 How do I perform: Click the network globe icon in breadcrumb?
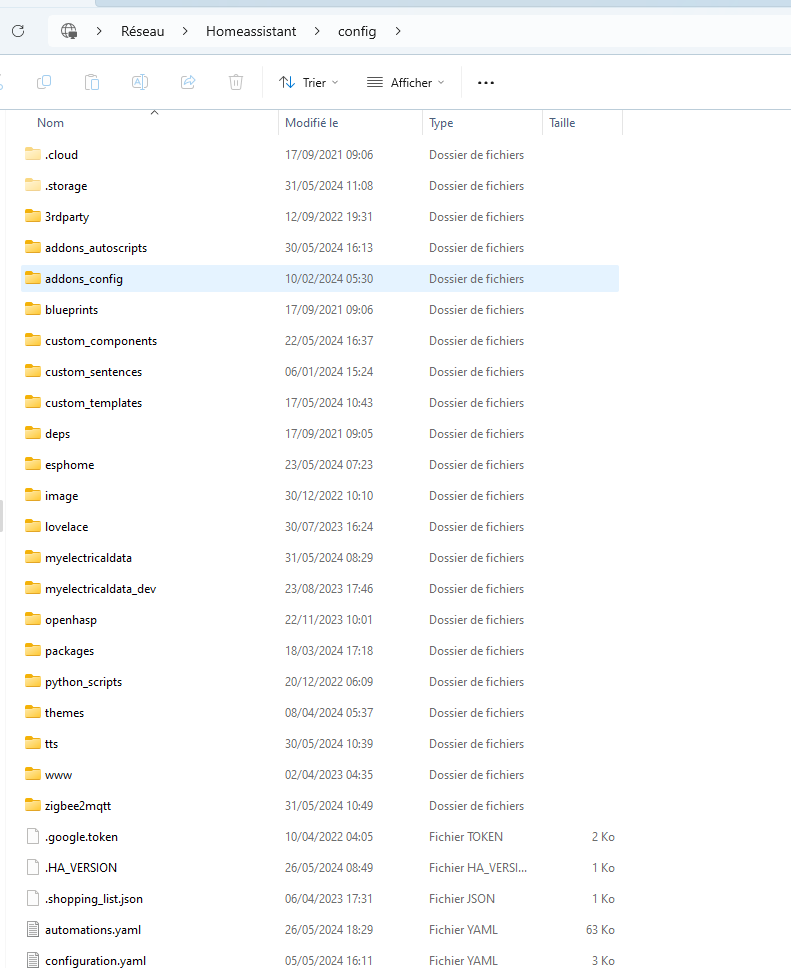(x=69, y=31)
